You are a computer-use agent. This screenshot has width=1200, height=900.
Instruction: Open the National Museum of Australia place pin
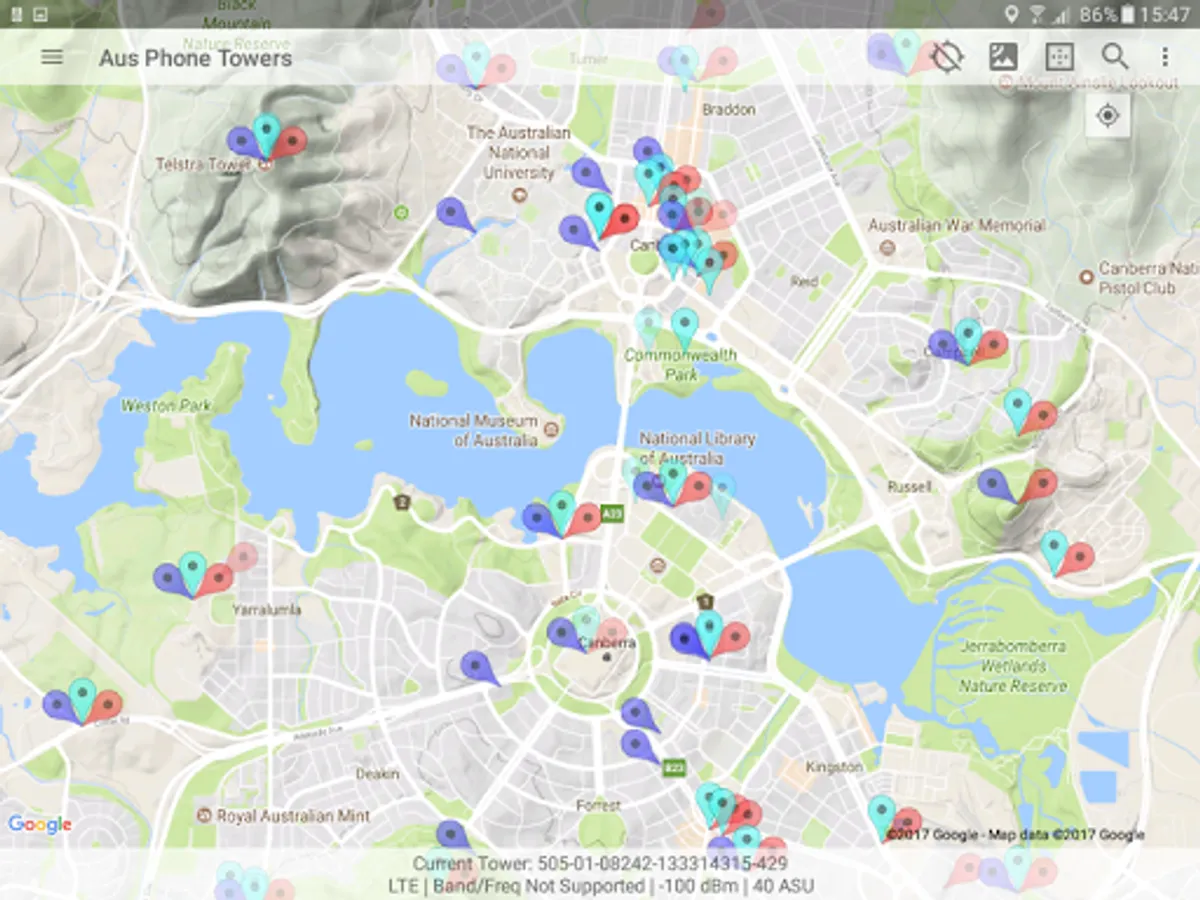[551, 429]
